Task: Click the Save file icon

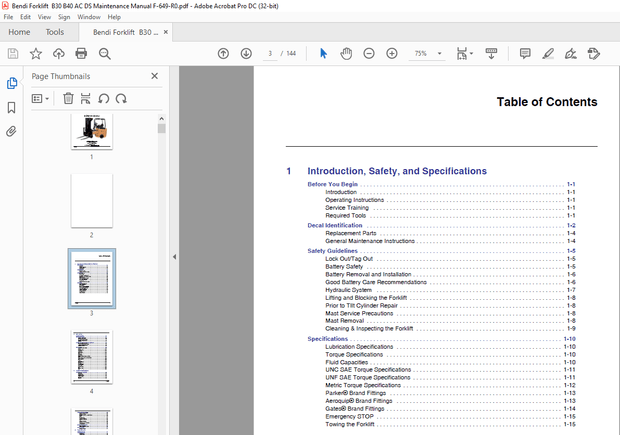Action: coord(13,53)
